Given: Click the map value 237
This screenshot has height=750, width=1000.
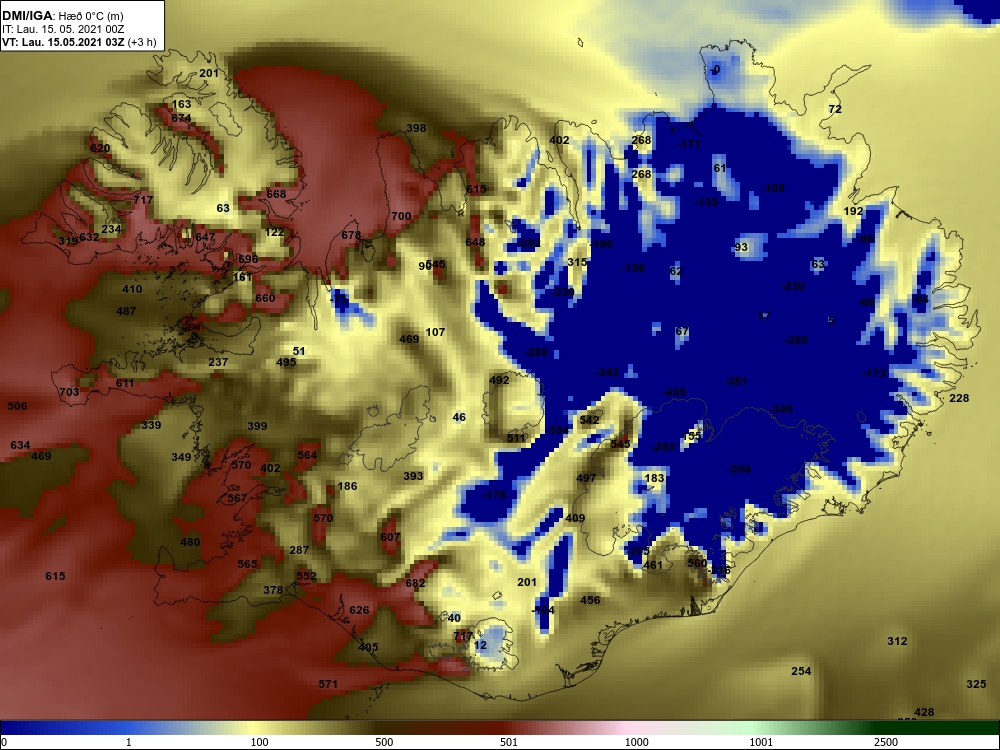Looking at the screenshot, I should click(x=218, y=362).
